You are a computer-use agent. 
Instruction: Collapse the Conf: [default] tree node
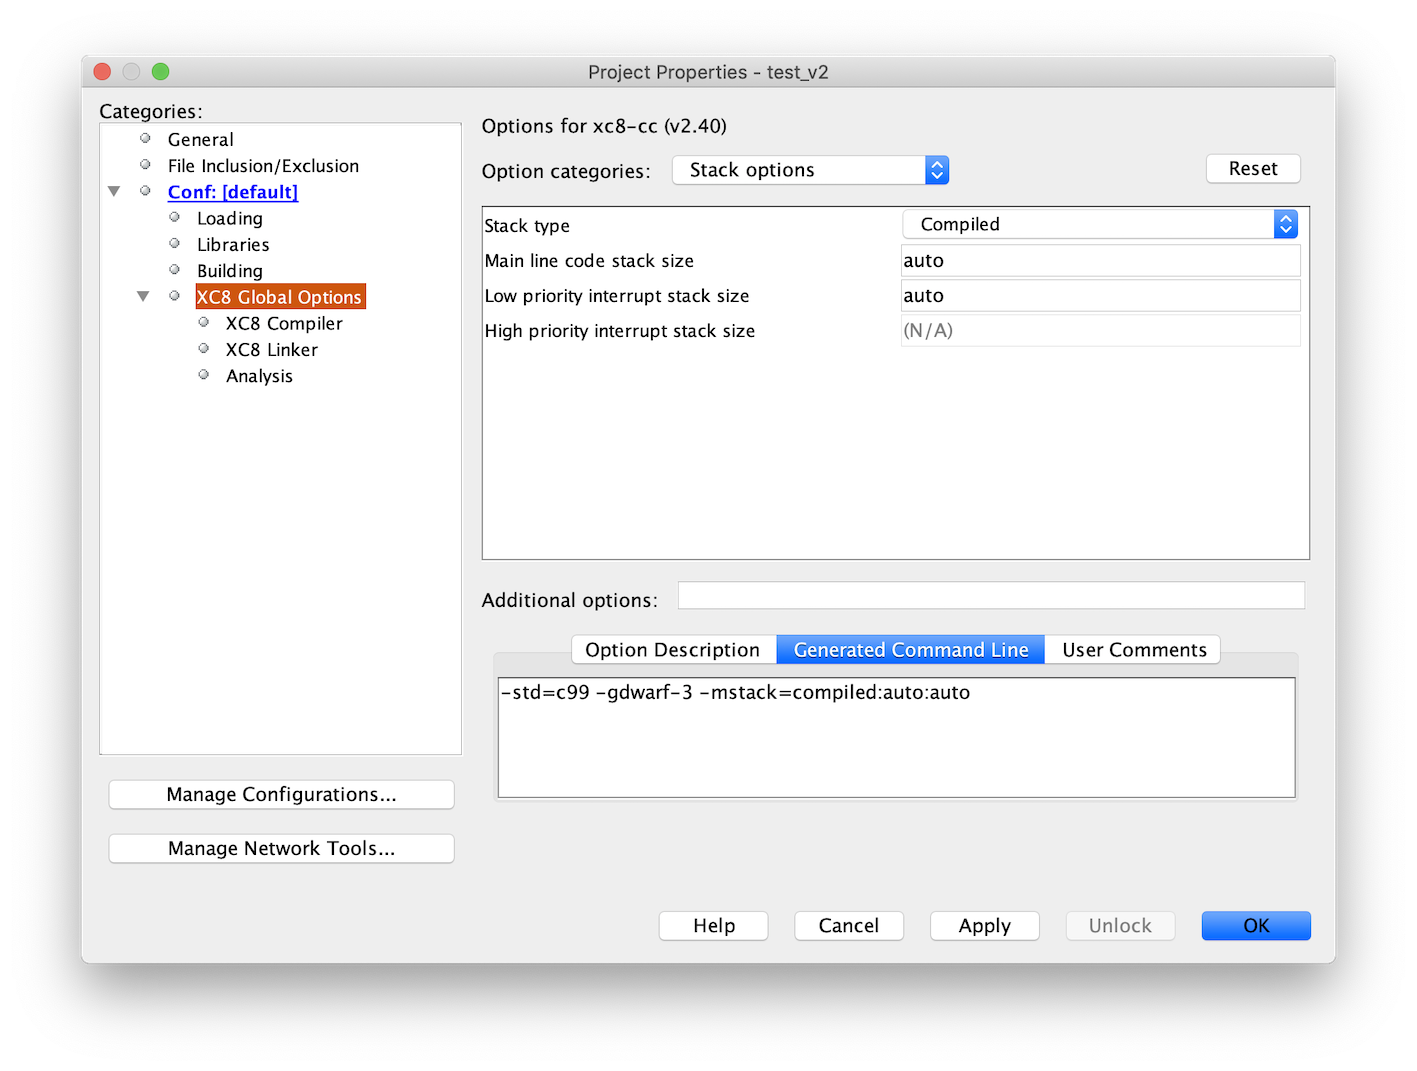(114, 191)
